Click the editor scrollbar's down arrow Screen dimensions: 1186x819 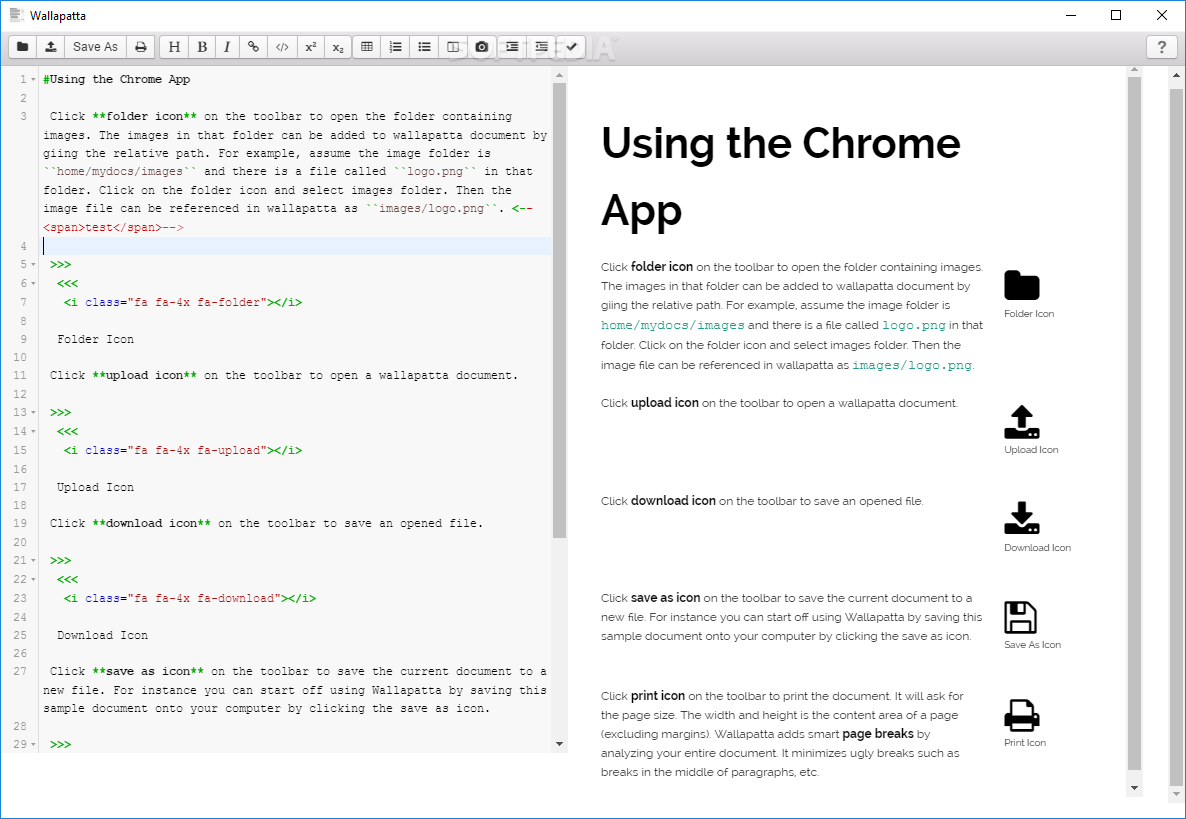point(560,744)
